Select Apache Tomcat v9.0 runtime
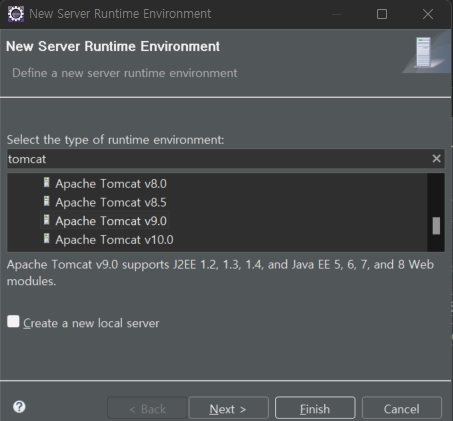Screen dimensions: 453x421 pyautogui.click(x=111, y=221)
